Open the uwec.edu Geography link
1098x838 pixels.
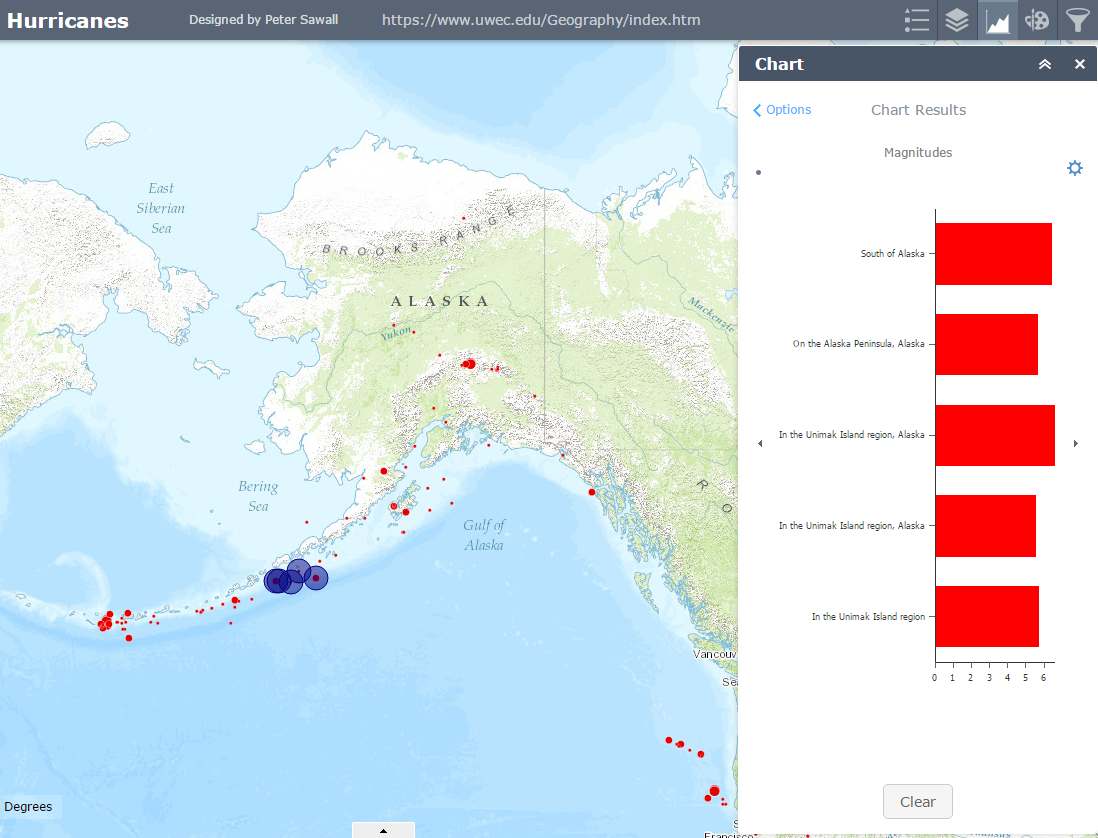coord(540,19)
